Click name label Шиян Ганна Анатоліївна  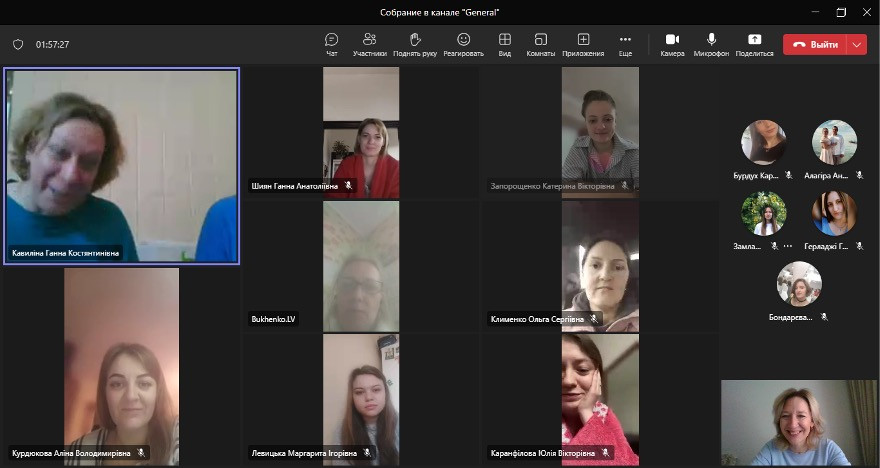coord(295,186)
